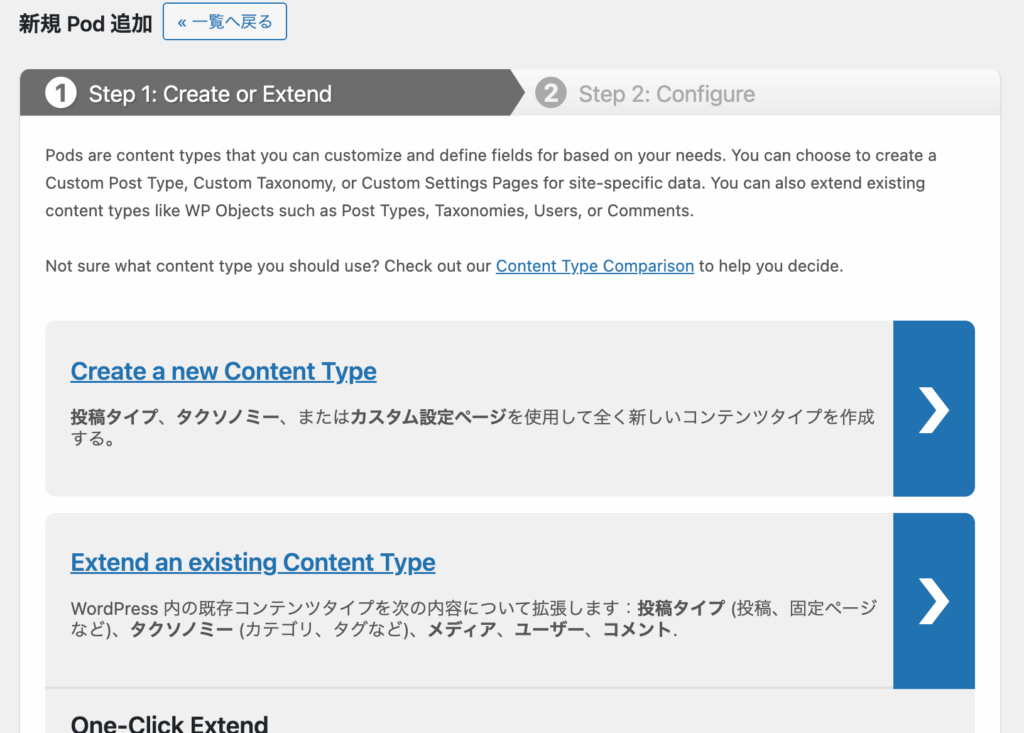Screen dimensions: 1024x733
Task: Select the Step 1: Create or Extend tab label
Action: click(210, 95)
